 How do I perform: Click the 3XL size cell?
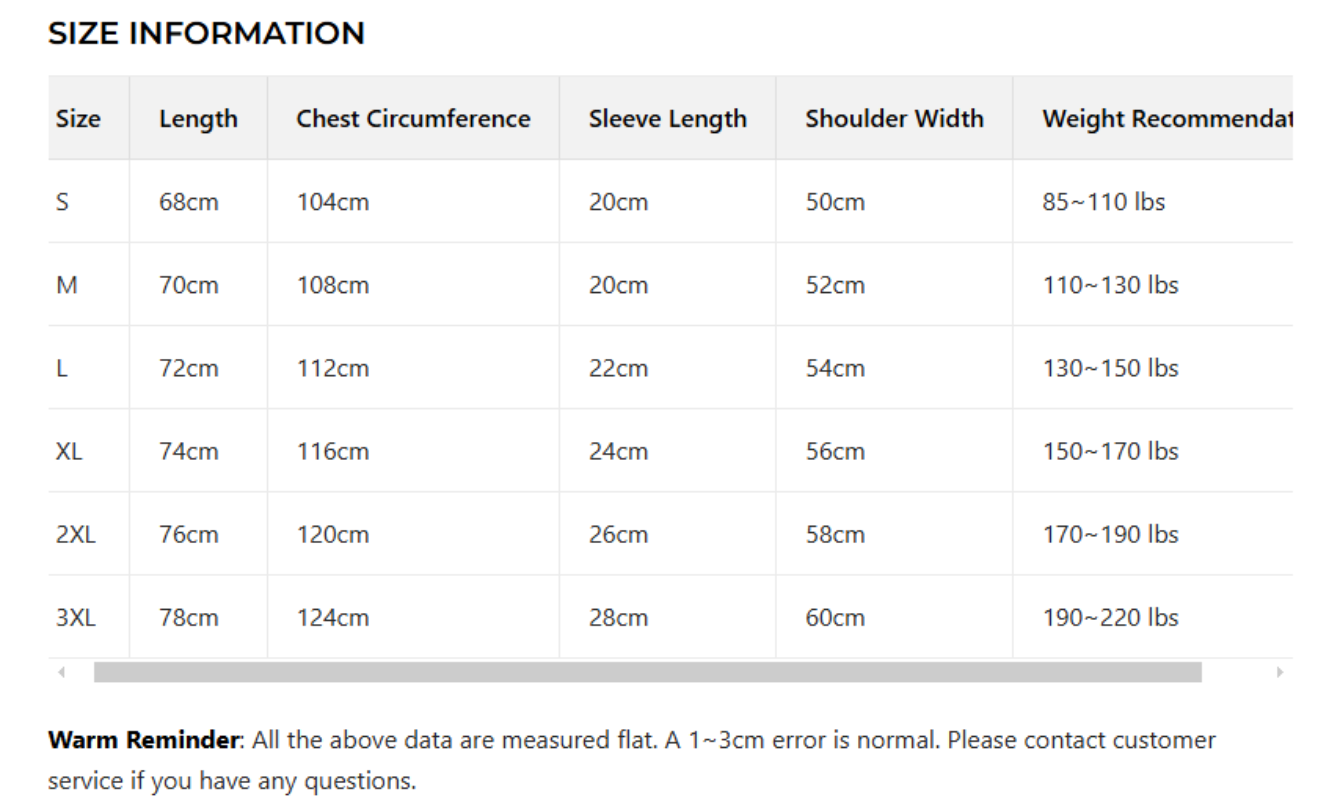point(76,617)
